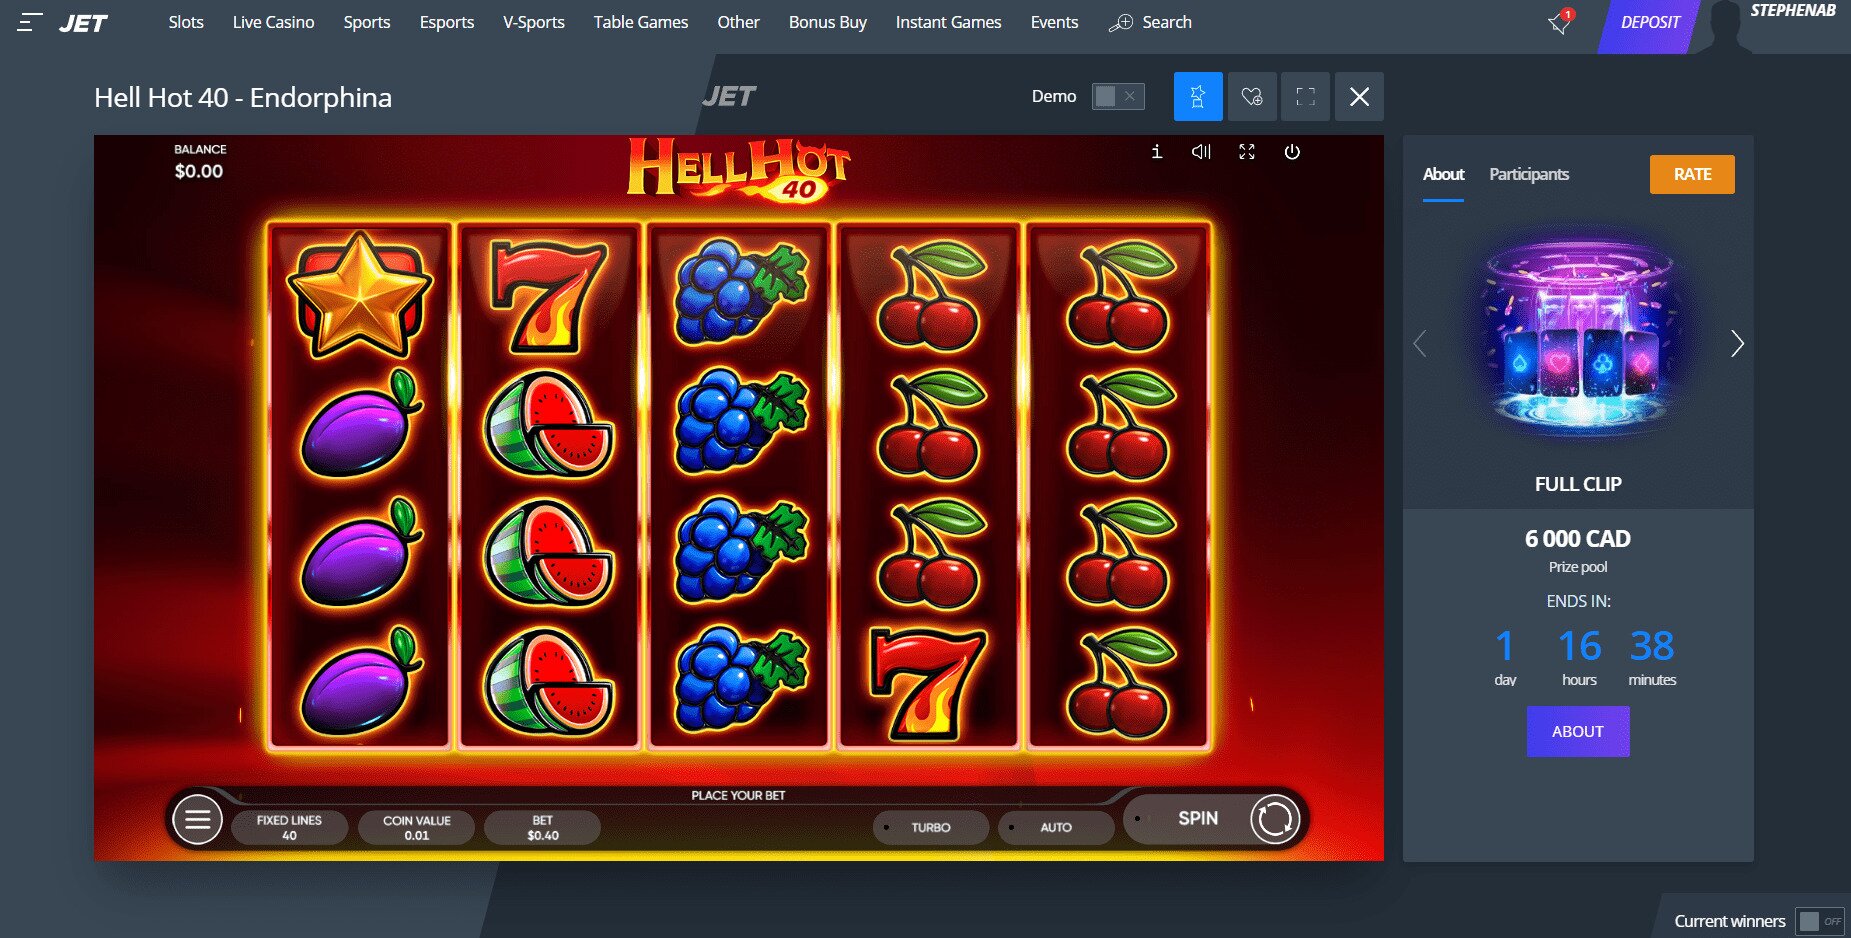Screen dimensions: 1851x938
Task: Open game info with the i icon
Action: point(1157,152)
